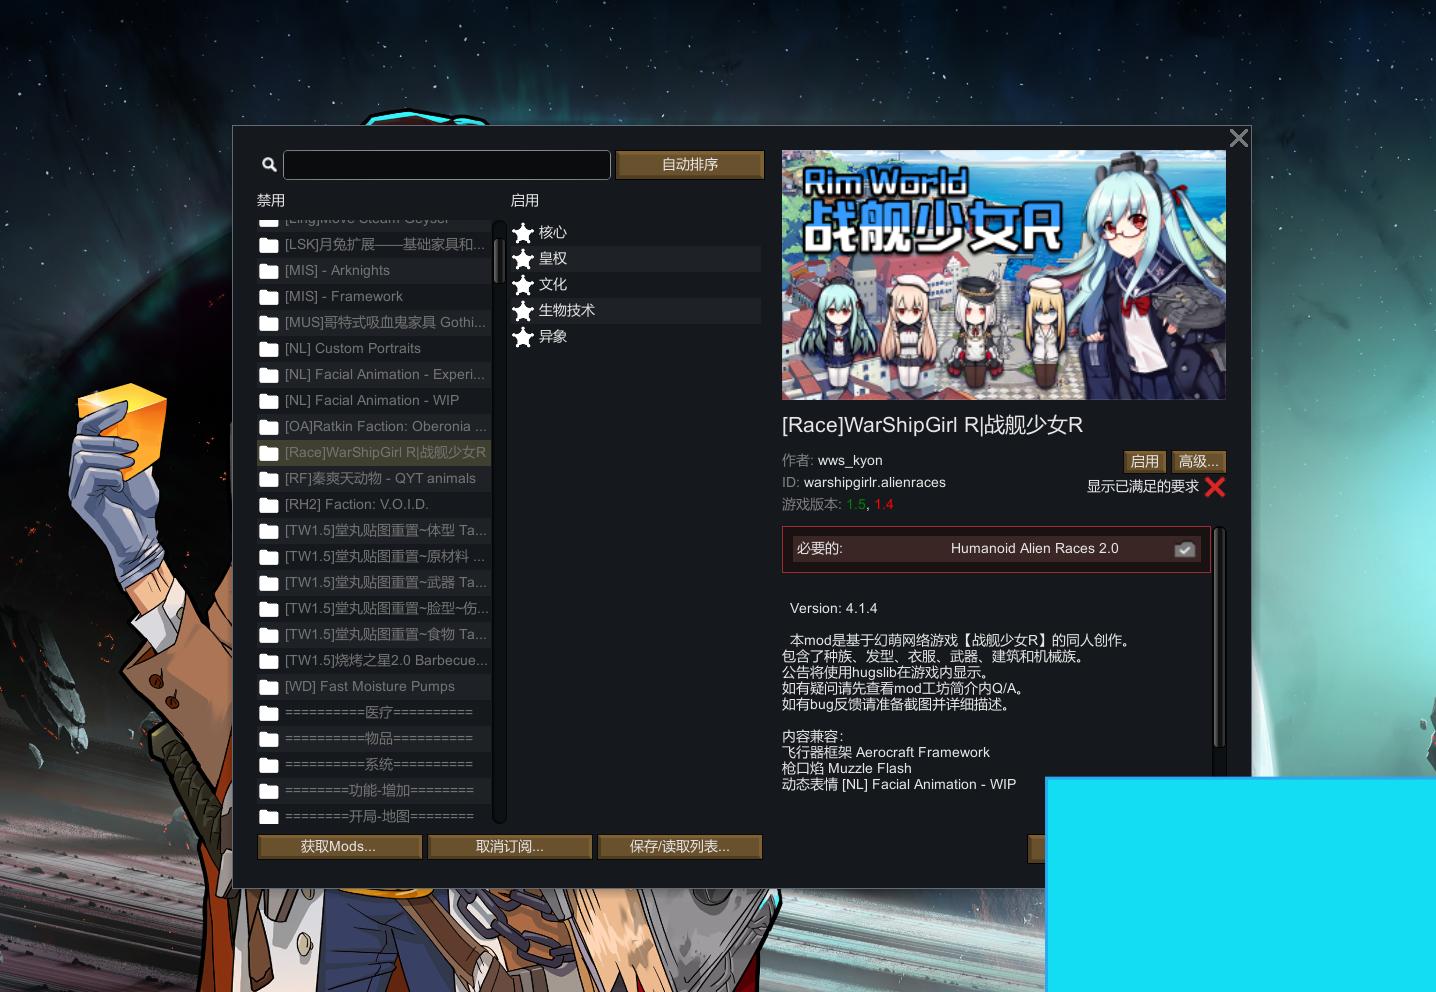This screenshot has width=1436, height=992.
Task: Click the search magnifier icon
Action: tap(269, 165)
